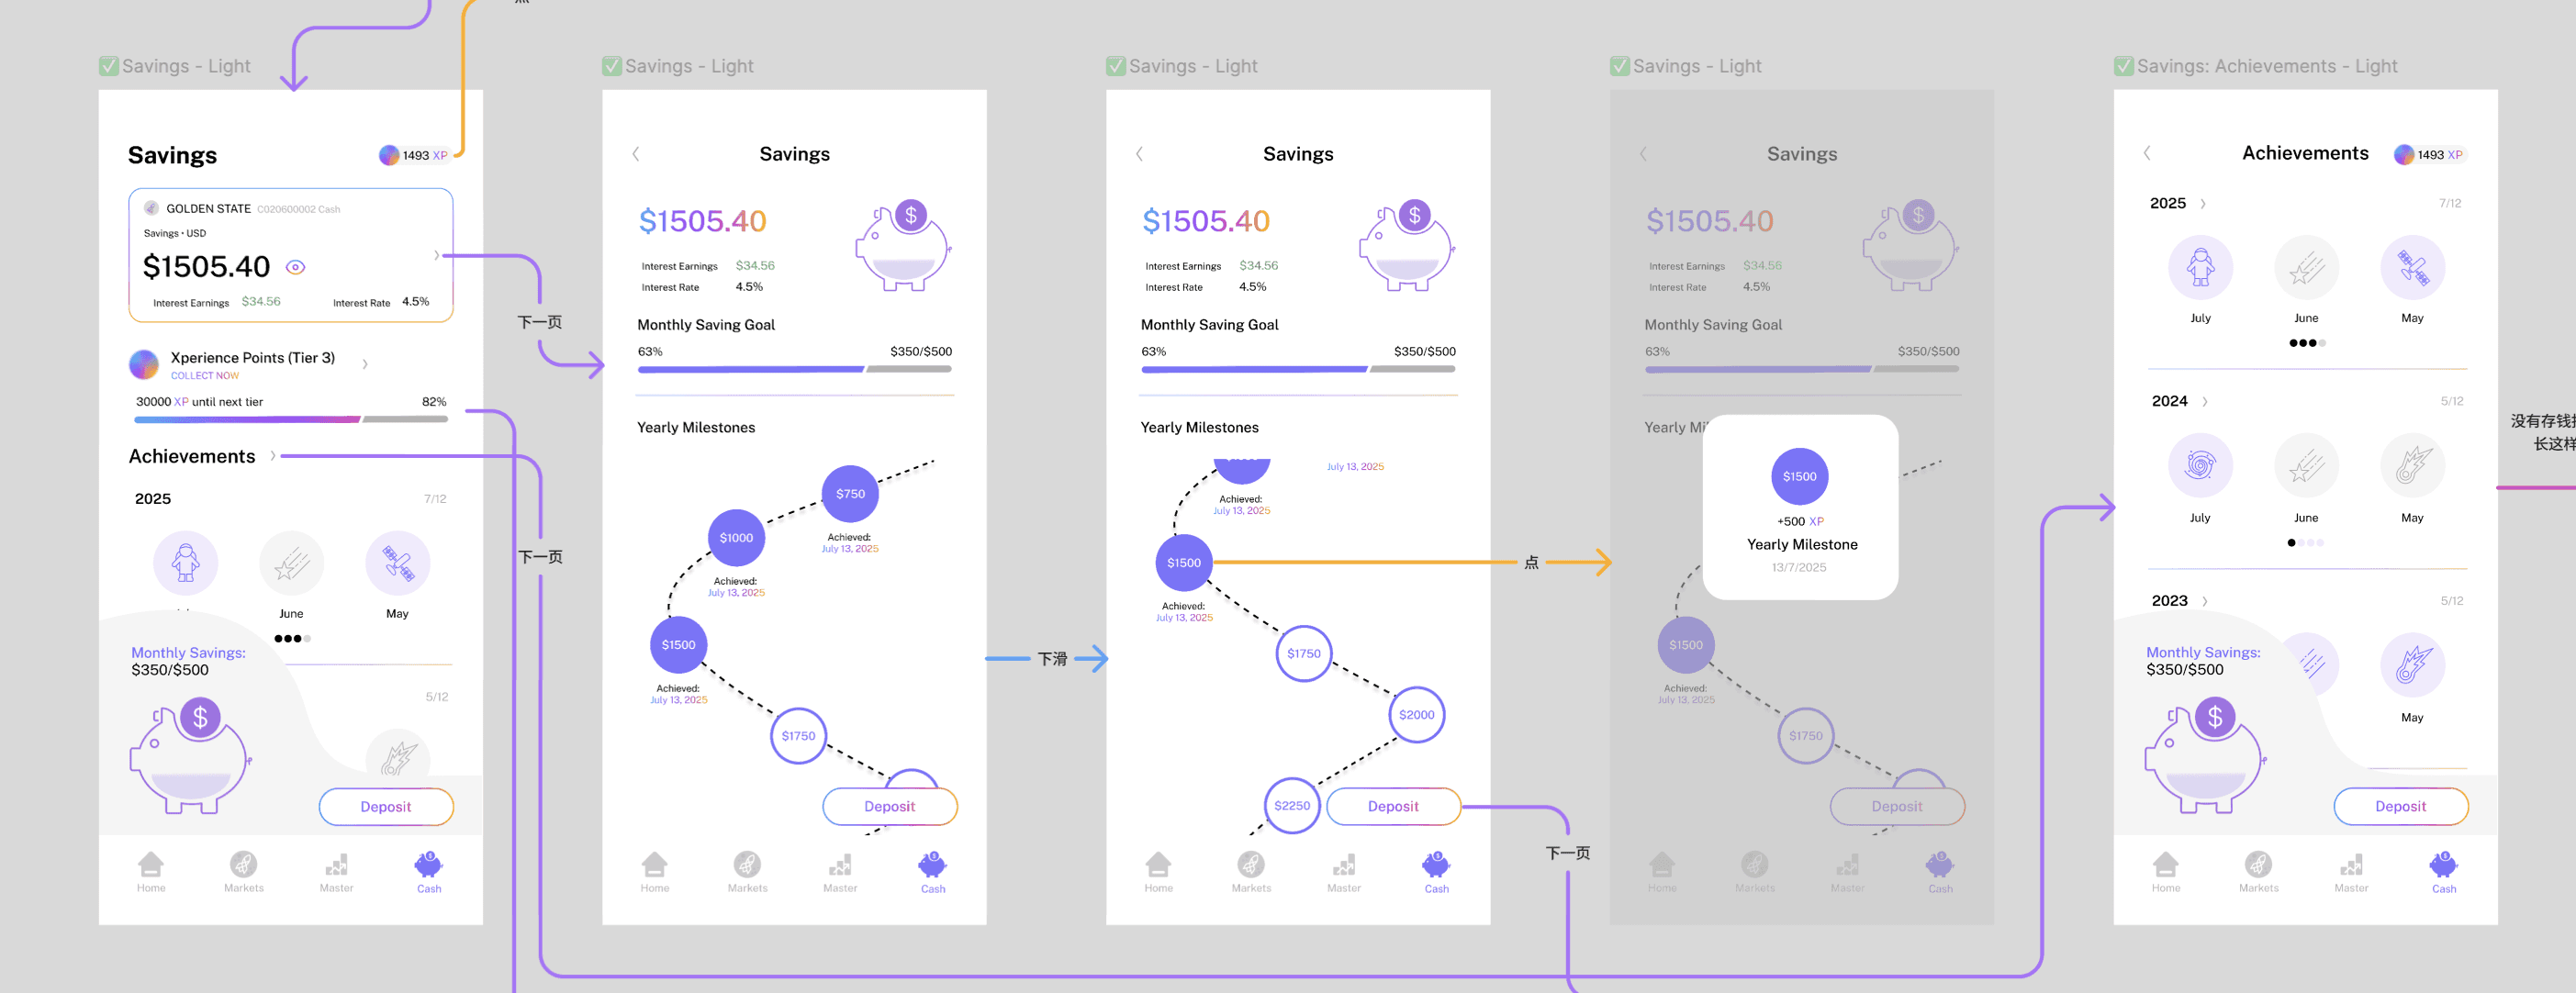Toggle the balance visibility eye icon
This screenshot has width=2576, height=993.
(x=294, y=267)
